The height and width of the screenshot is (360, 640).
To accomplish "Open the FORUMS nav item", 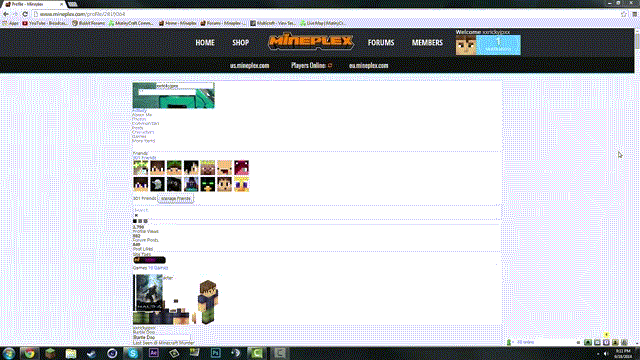I will point(381,42).
